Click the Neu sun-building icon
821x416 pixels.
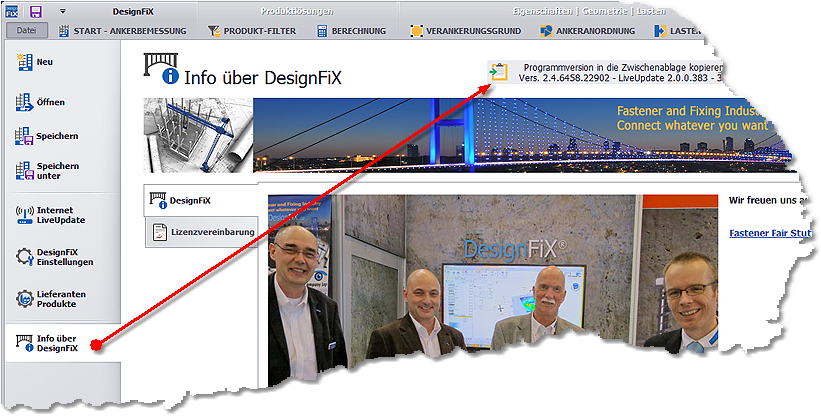coord(25,62)
